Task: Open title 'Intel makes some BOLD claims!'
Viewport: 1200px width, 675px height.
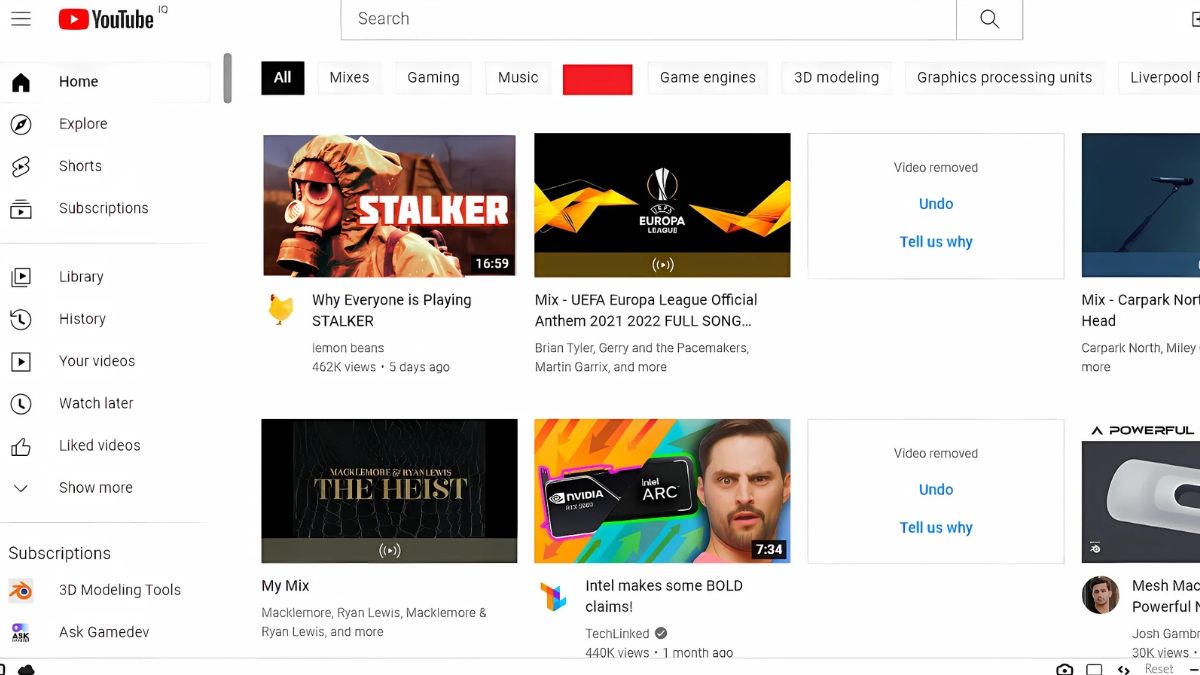Action: coord(664,596)
